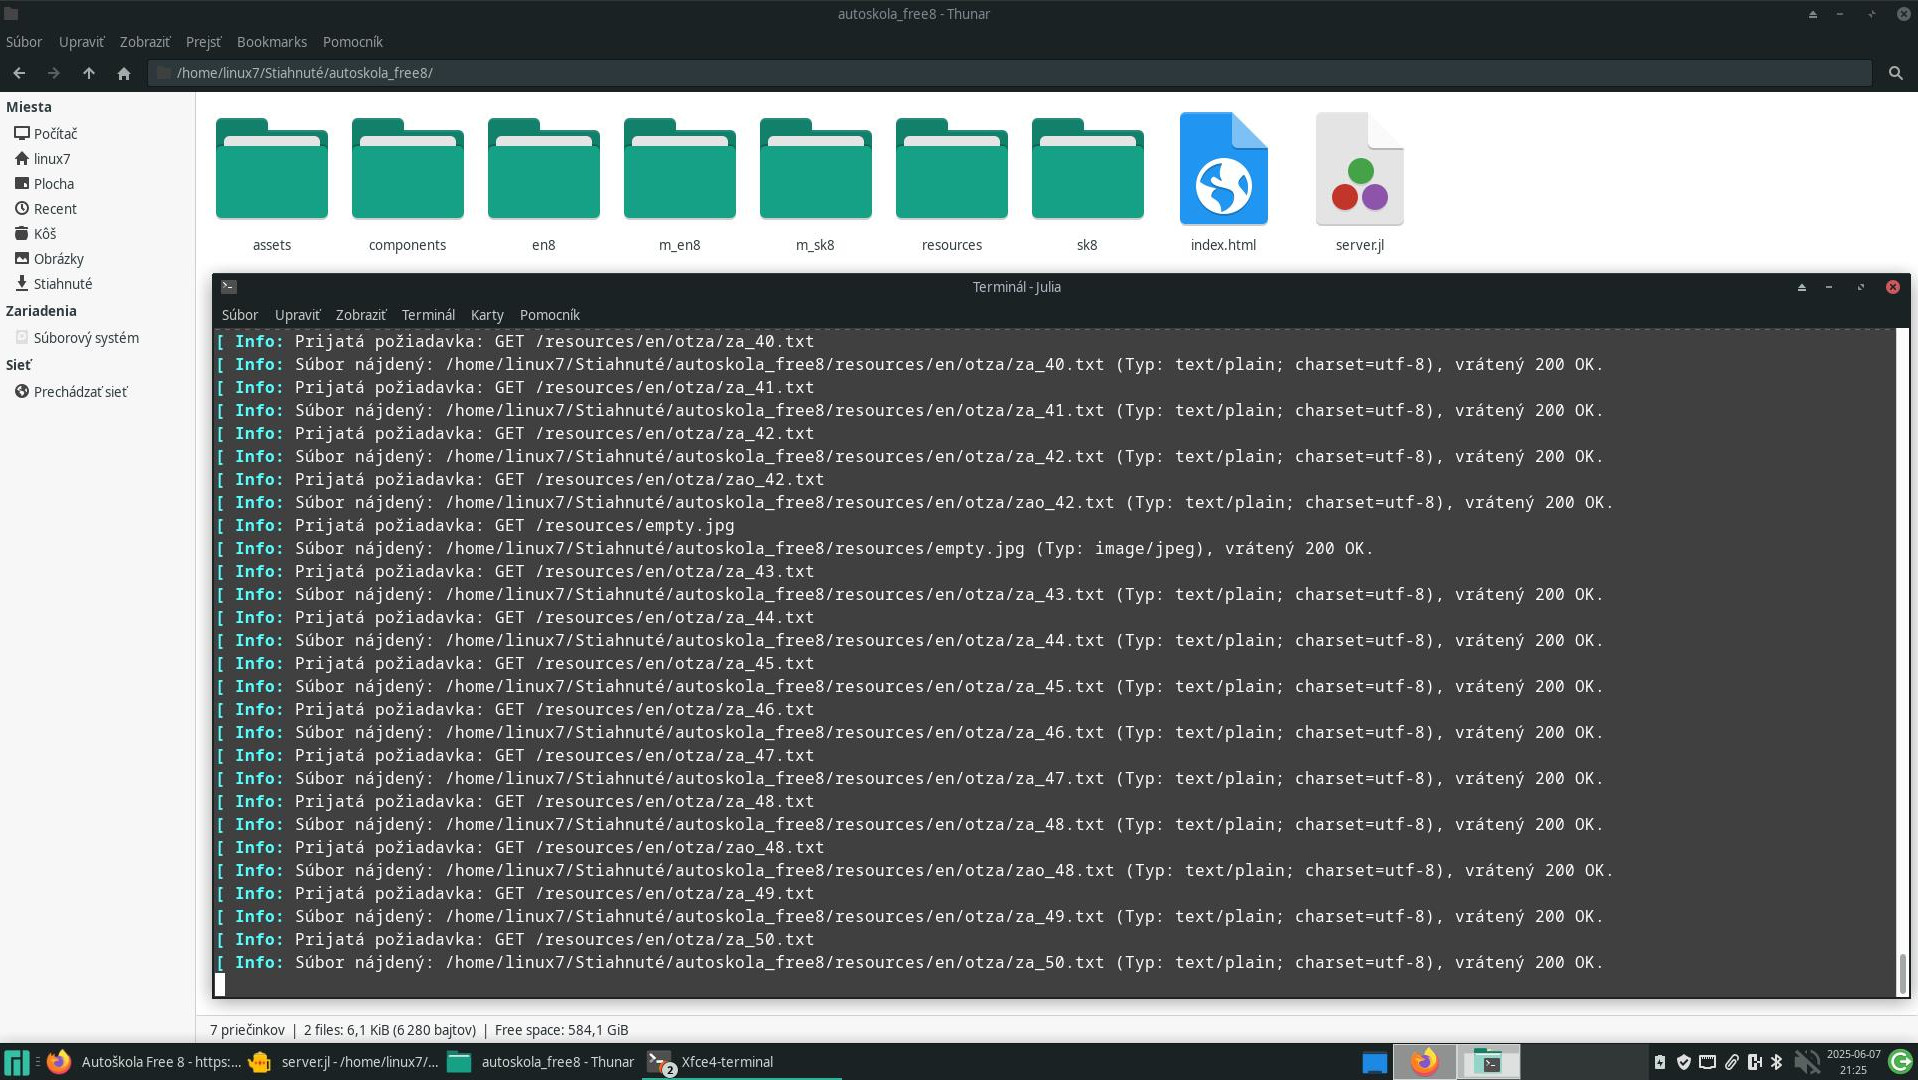1918x1080 pixels.
Task: Open the clipboard manager tray icon
Action: 1731,1063
